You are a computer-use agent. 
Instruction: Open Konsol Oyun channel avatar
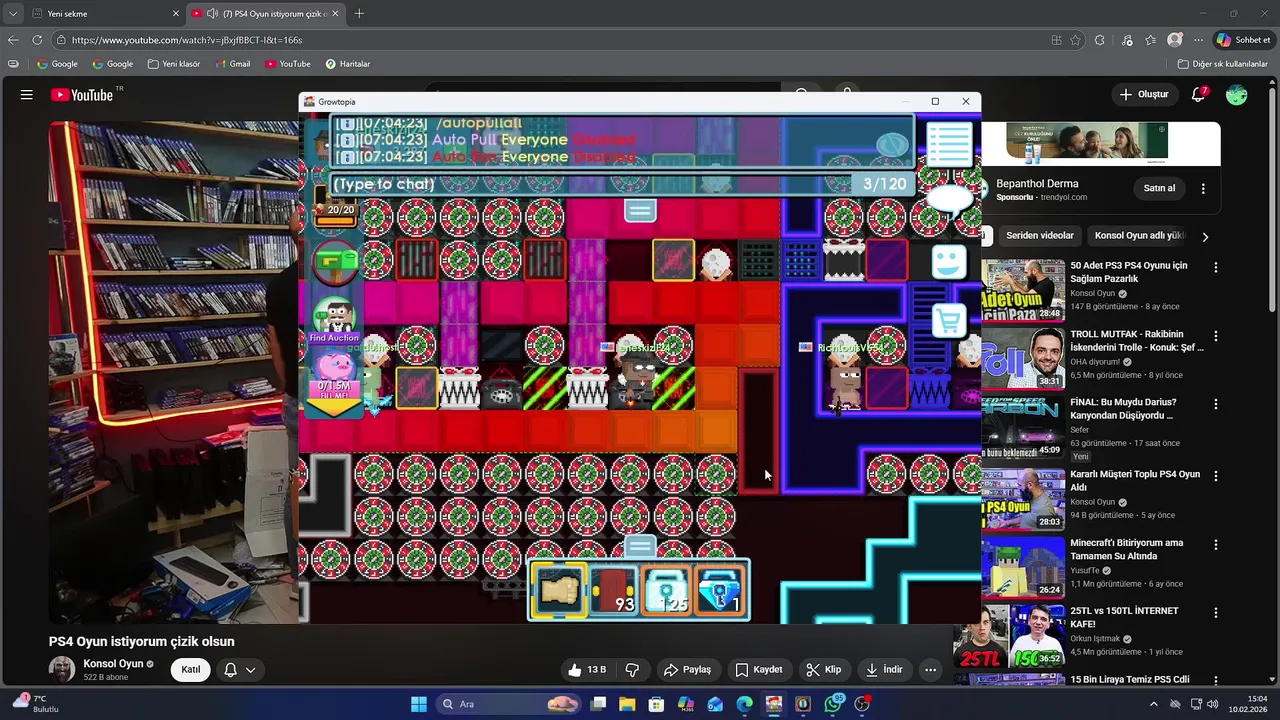click(x=62, y=670)
